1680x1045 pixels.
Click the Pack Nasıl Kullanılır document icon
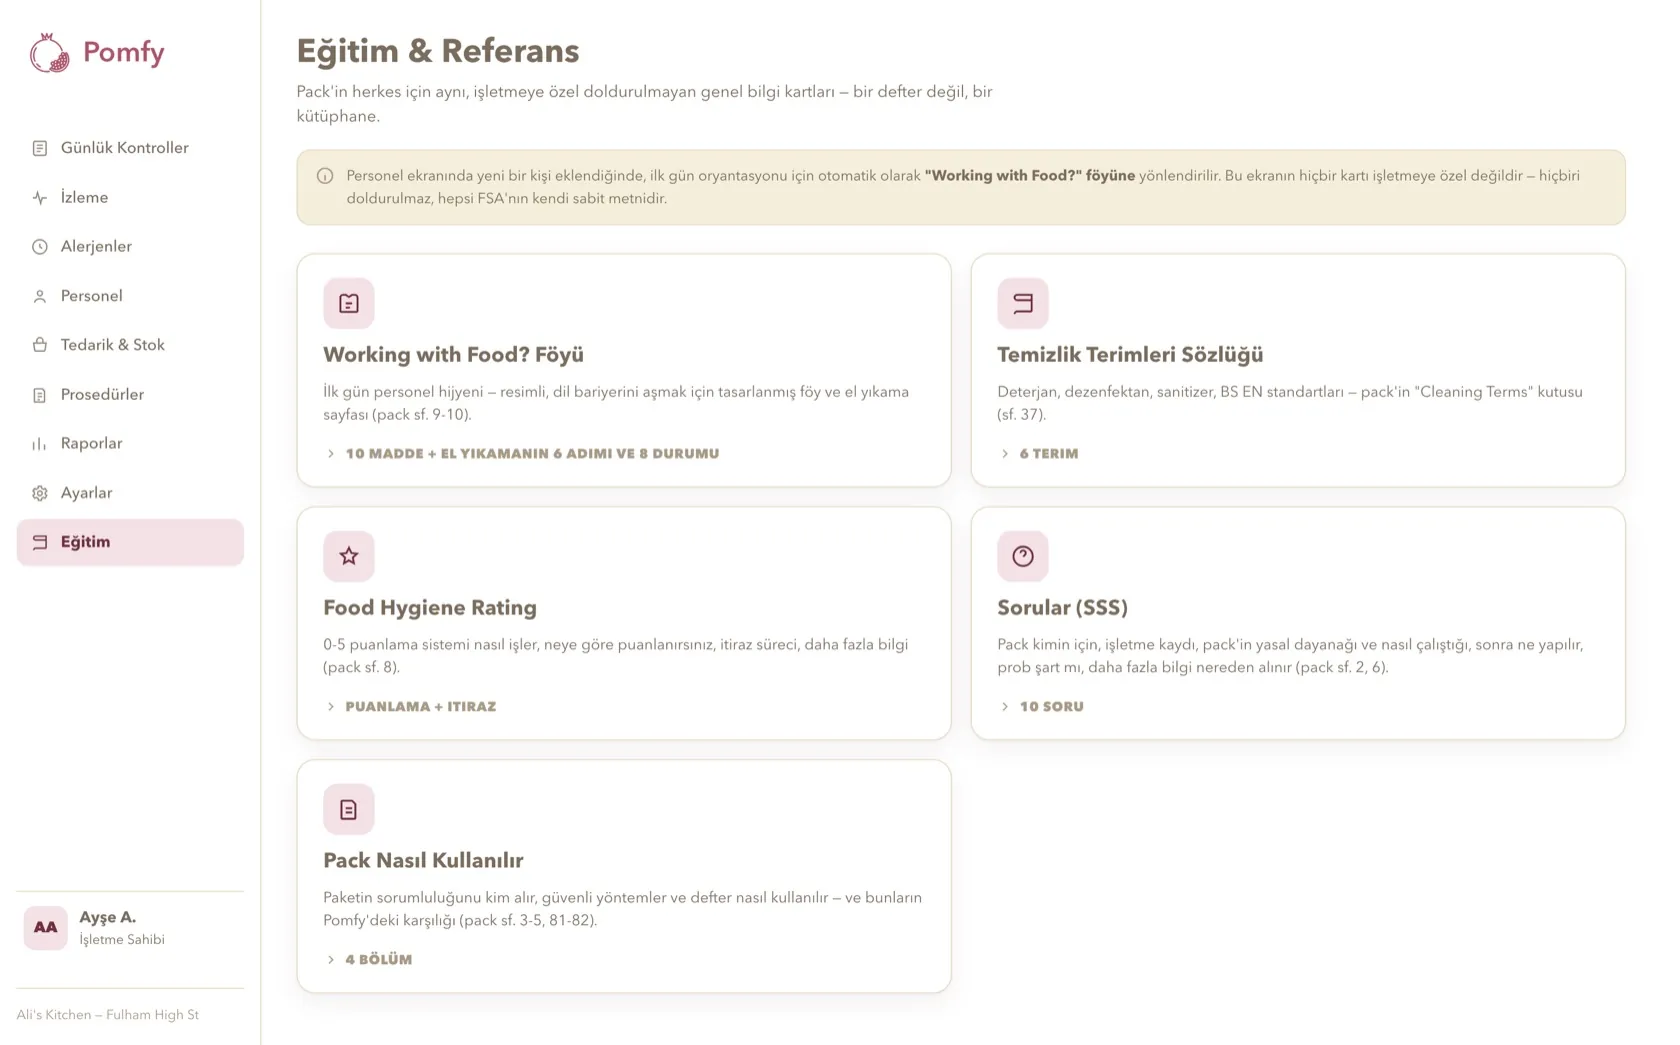pyautogui.click(x=349, y=809)
